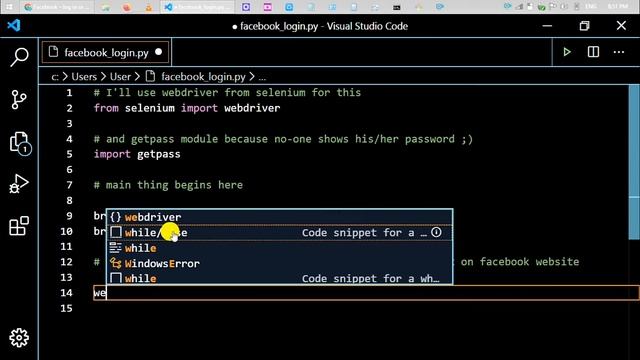Click the system clock in the taskbar
The width and height of the screenshot is (640, 360).
617,7
